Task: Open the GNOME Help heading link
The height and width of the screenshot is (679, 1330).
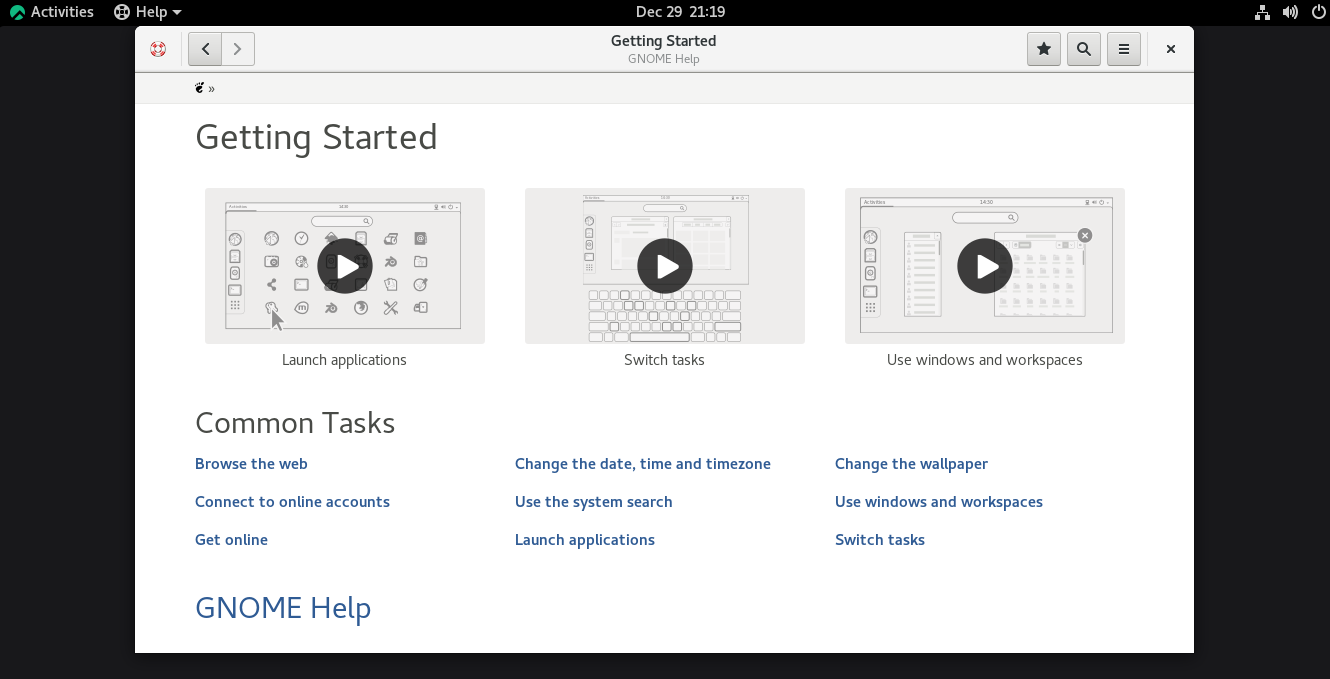Action: click(283, 608)
